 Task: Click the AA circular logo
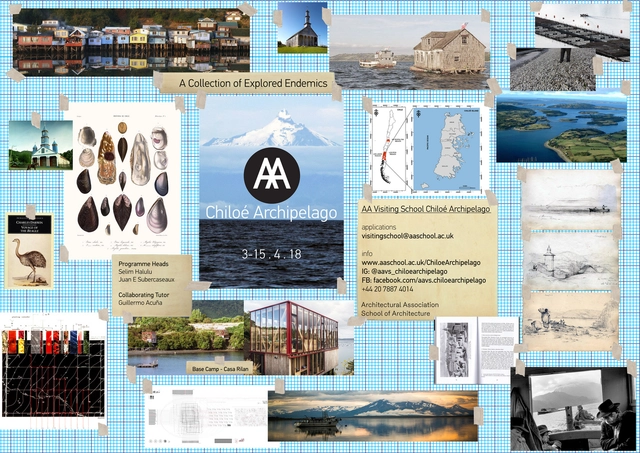[x=272, y=175]
